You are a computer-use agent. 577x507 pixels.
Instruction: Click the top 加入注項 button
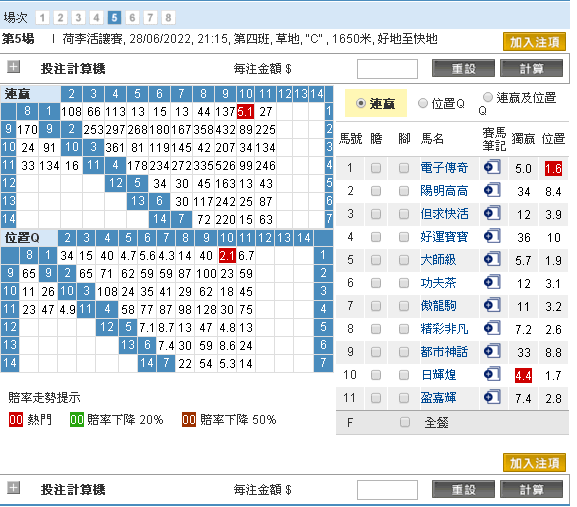pos(534,42)
